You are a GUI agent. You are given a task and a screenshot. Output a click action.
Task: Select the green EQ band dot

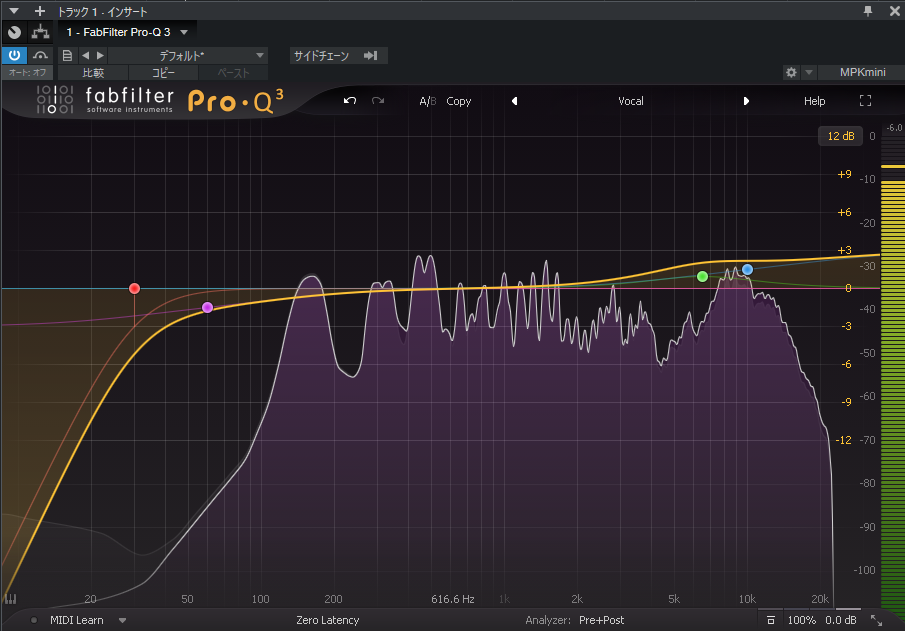point(702,277)
